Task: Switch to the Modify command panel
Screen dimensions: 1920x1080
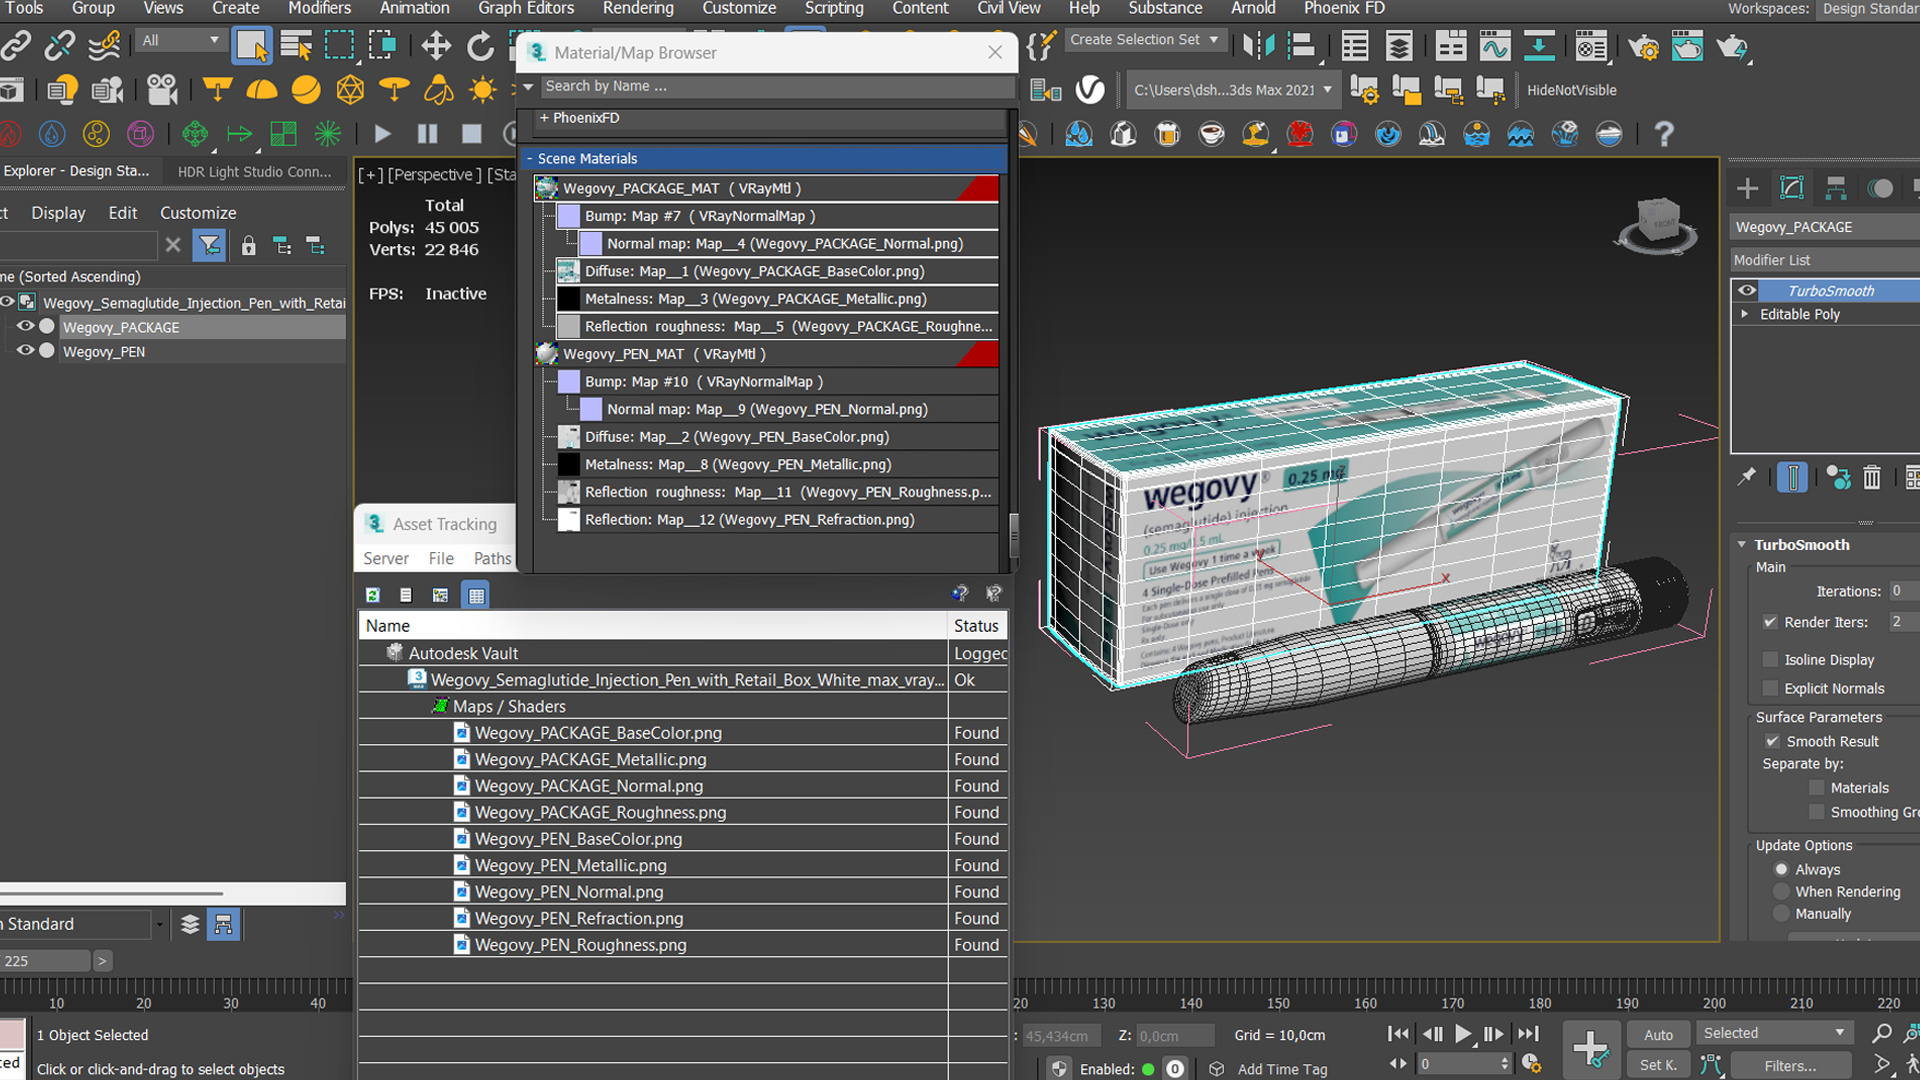Action: 1791,188
